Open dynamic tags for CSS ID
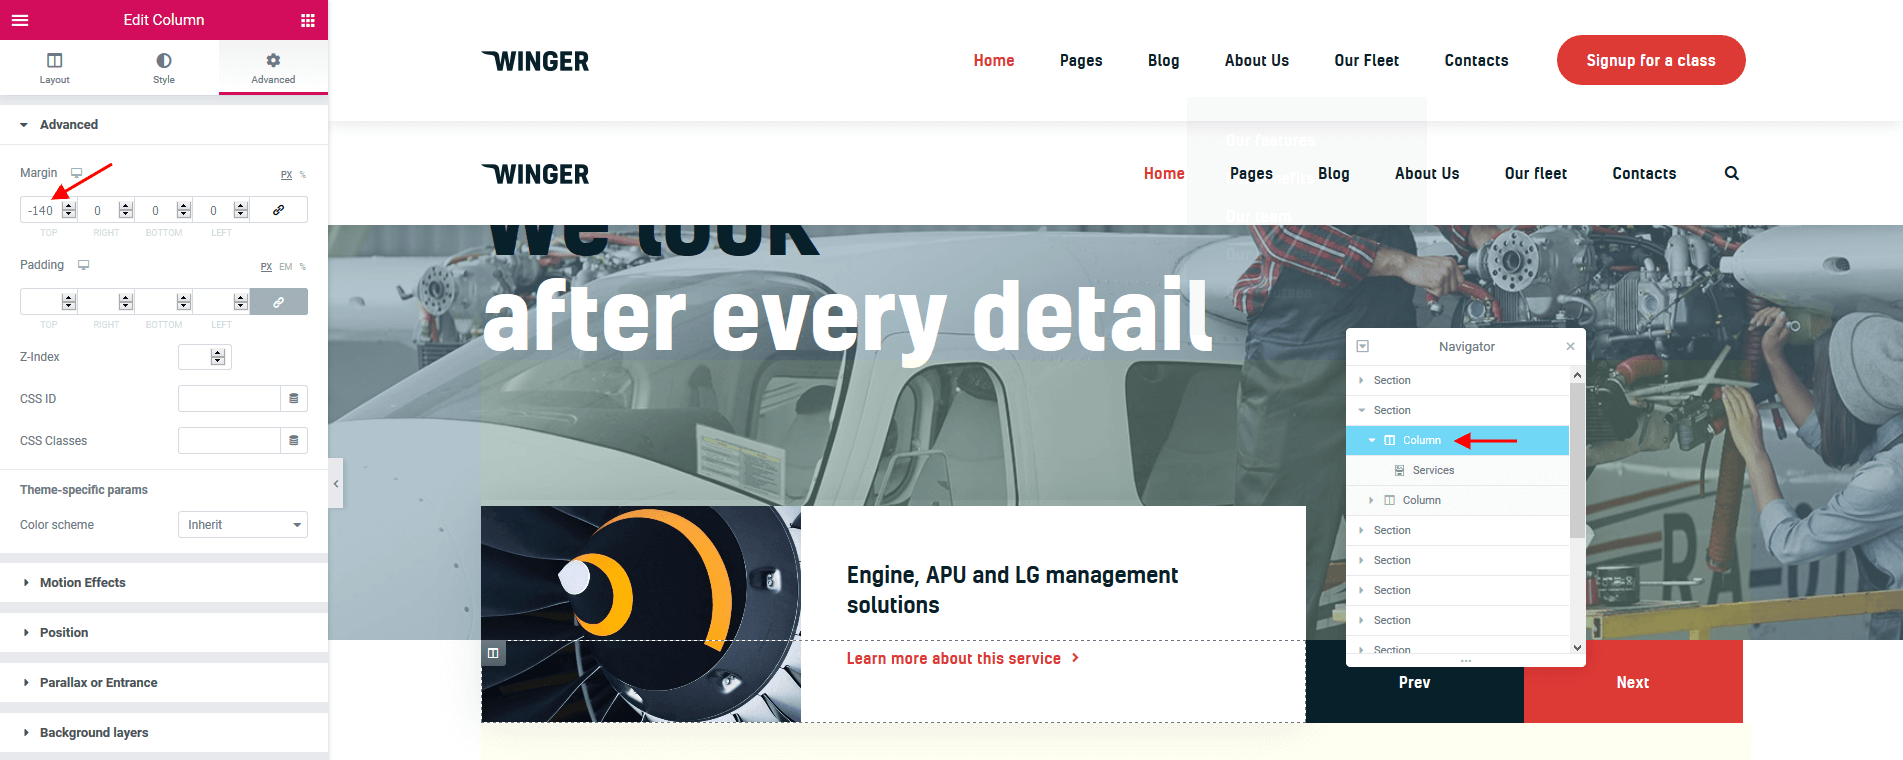 294,399
